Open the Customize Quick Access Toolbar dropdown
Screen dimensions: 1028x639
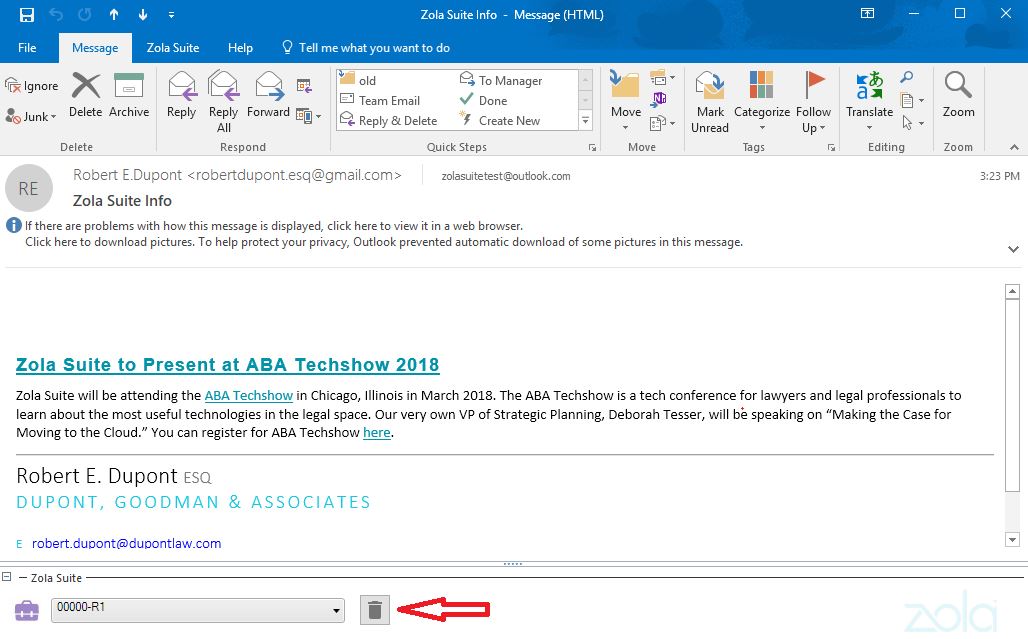pyautogui.click(x=171, y=14)
